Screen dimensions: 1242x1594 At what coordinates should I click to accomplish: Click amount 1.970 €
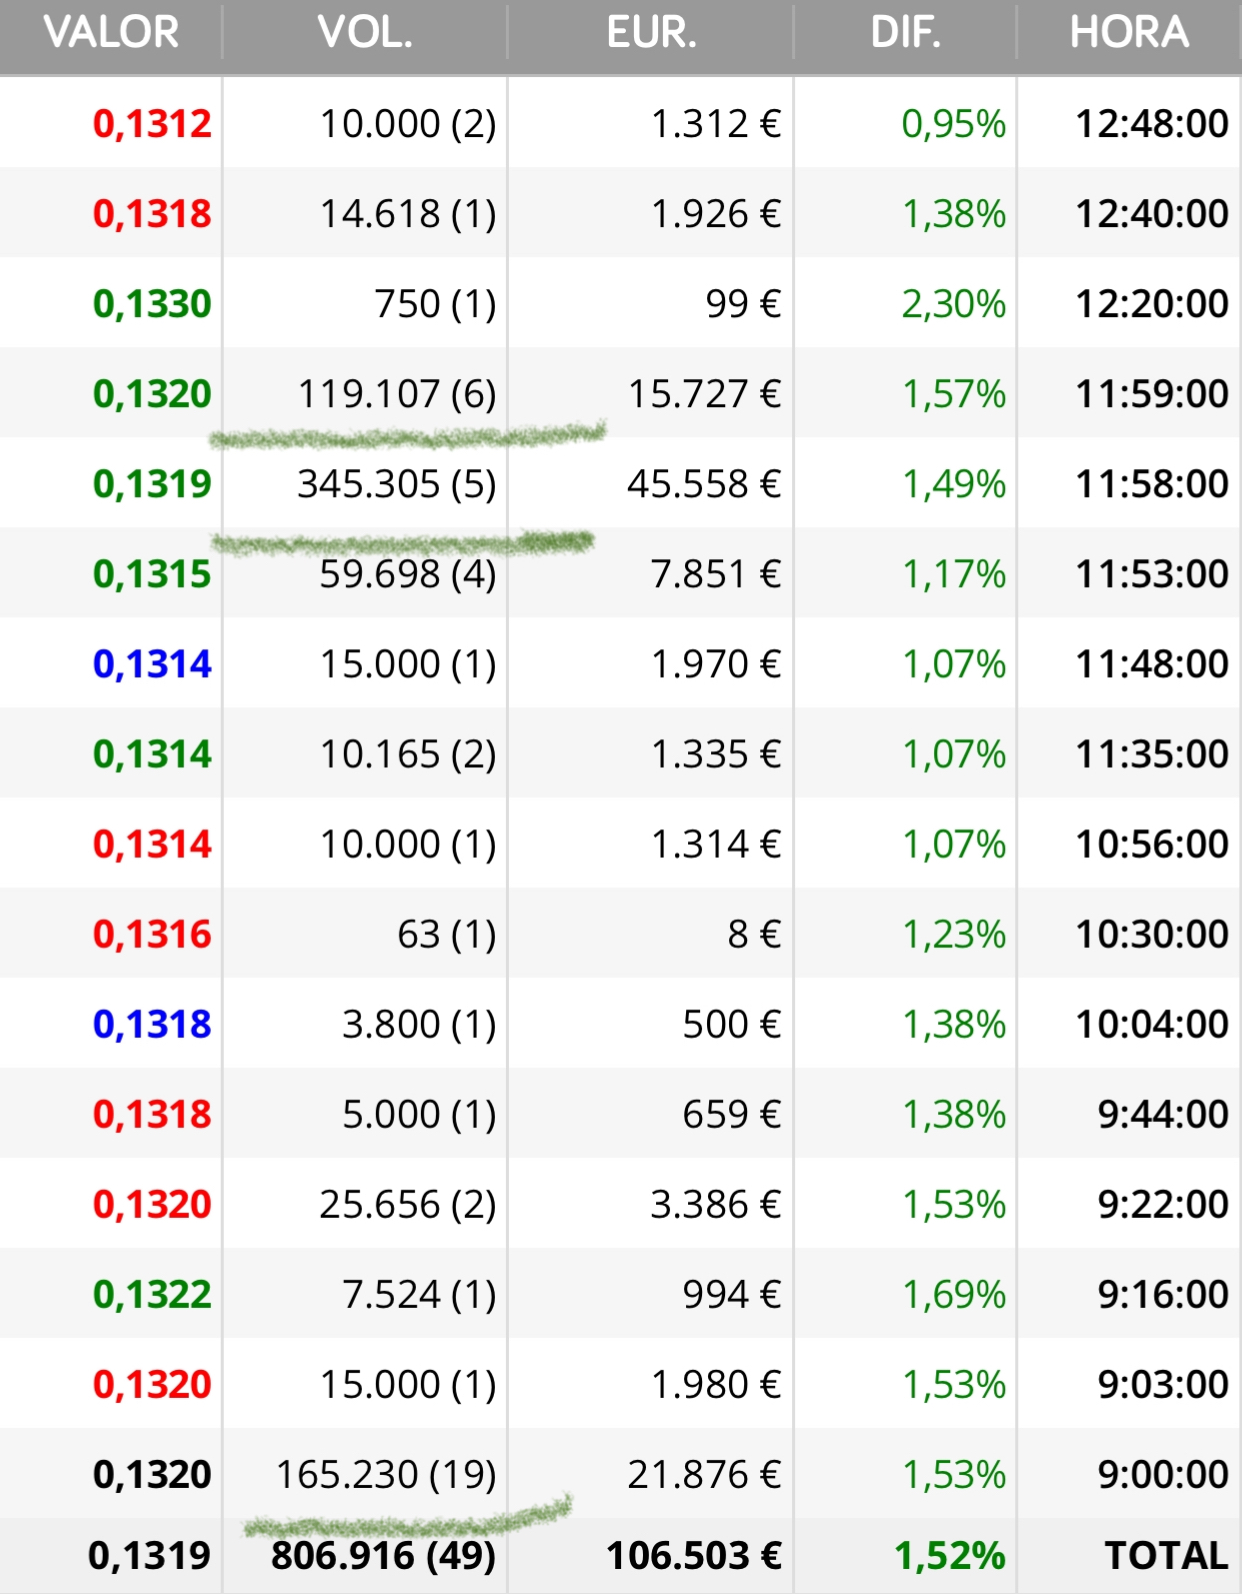coord(716,664)
